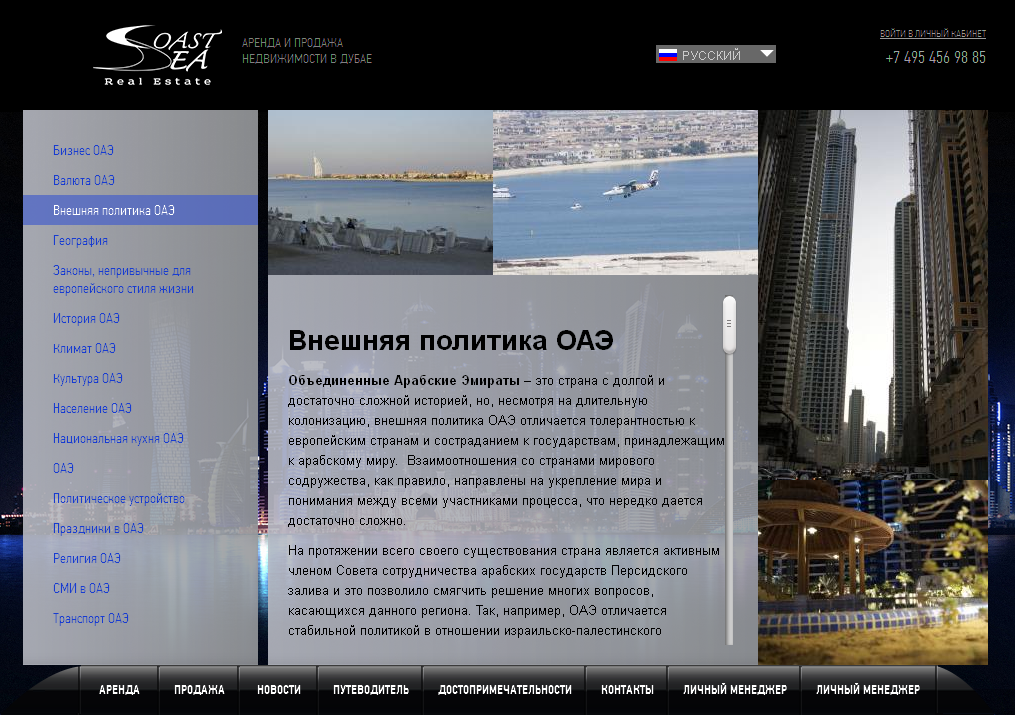This screenshot has height=715, width=1015.
Task: Open the Религия ОАЭ sidebar link
Action: (x=87, y=558)
